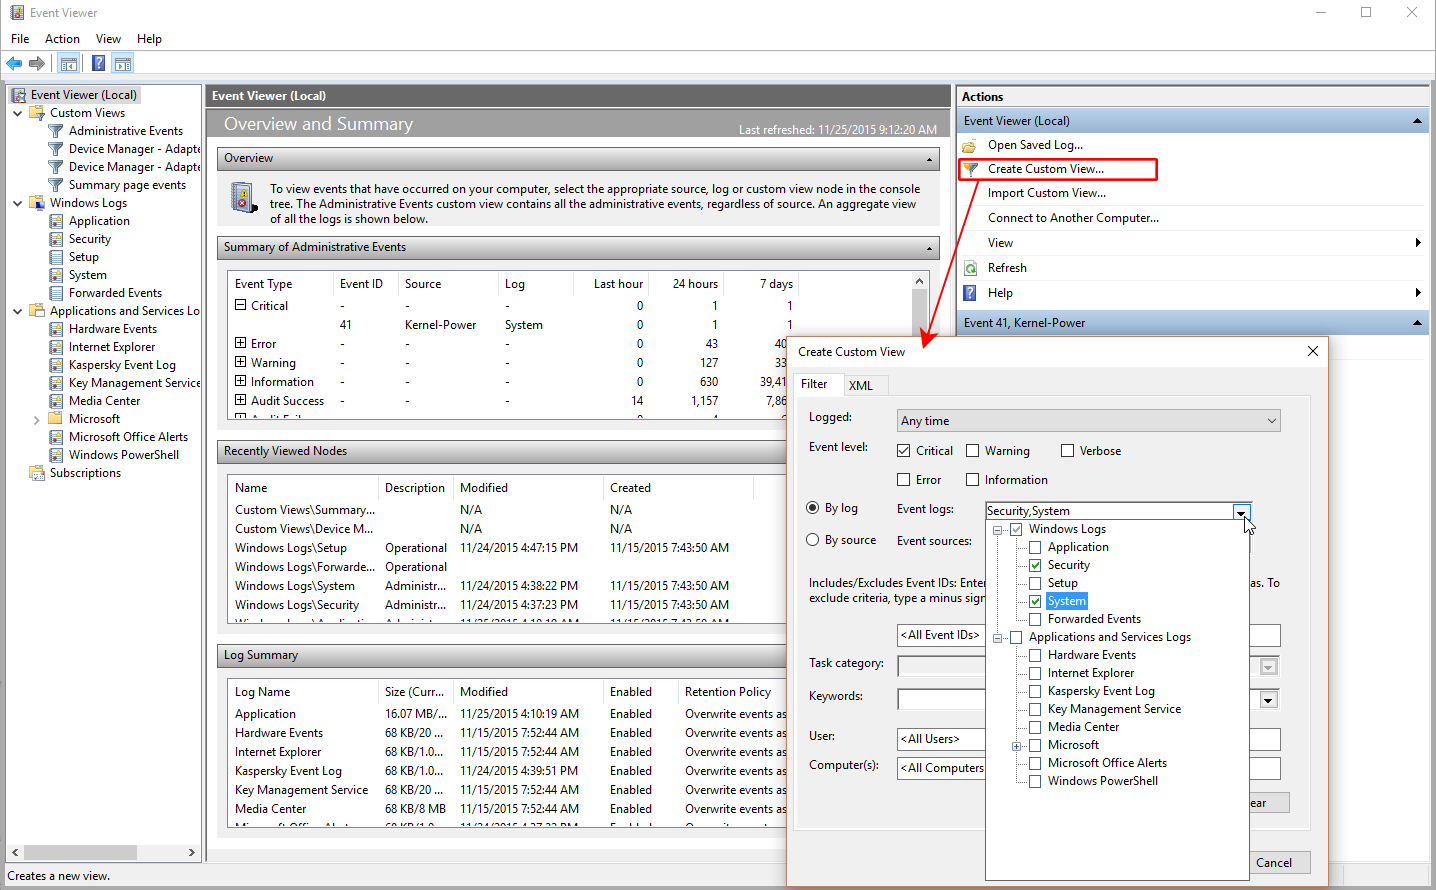Click the Create Custom View filter icon
1436x890 pixels.
[973, 169]
